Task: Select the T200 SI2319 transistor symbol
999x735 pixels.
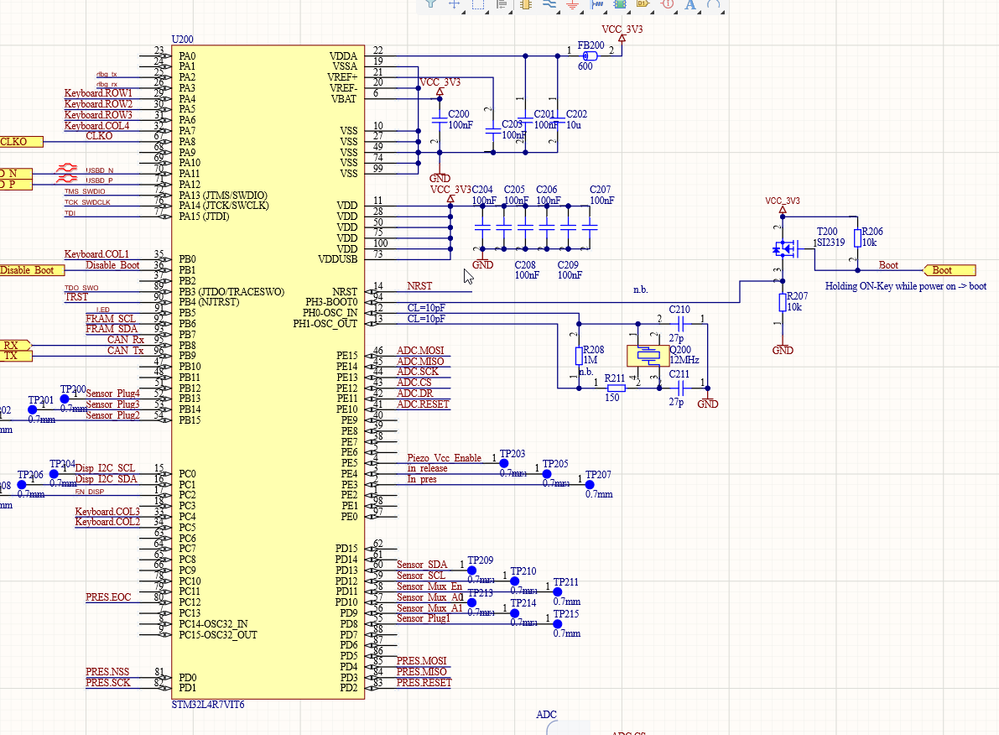Action: [x=787, y=248]
